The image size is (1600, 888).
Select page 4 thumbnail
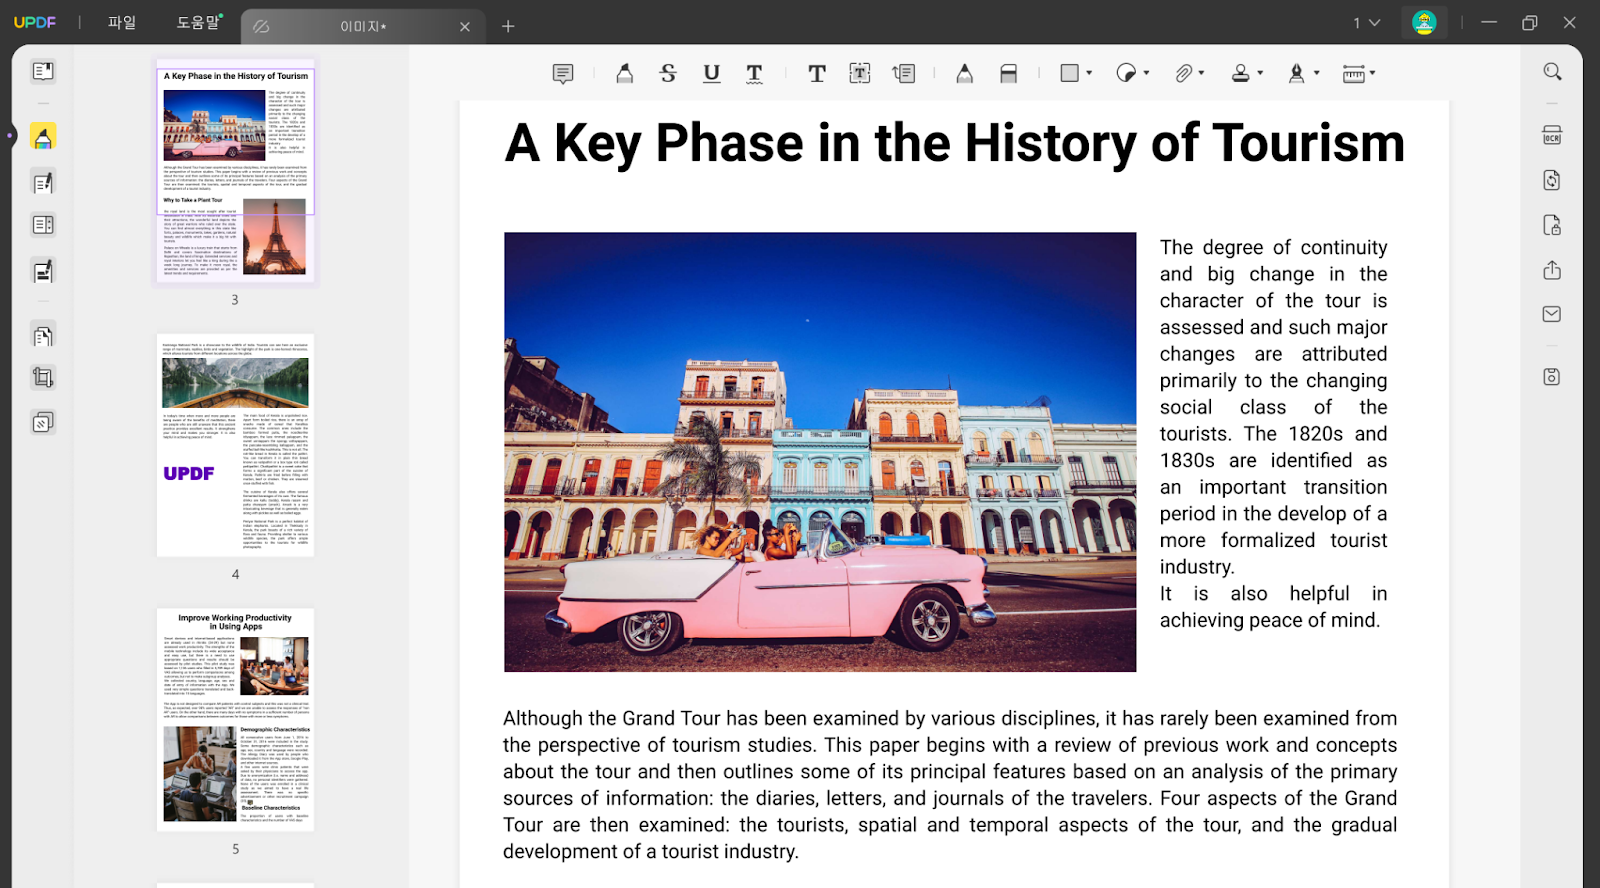click(x=235, y=445)
